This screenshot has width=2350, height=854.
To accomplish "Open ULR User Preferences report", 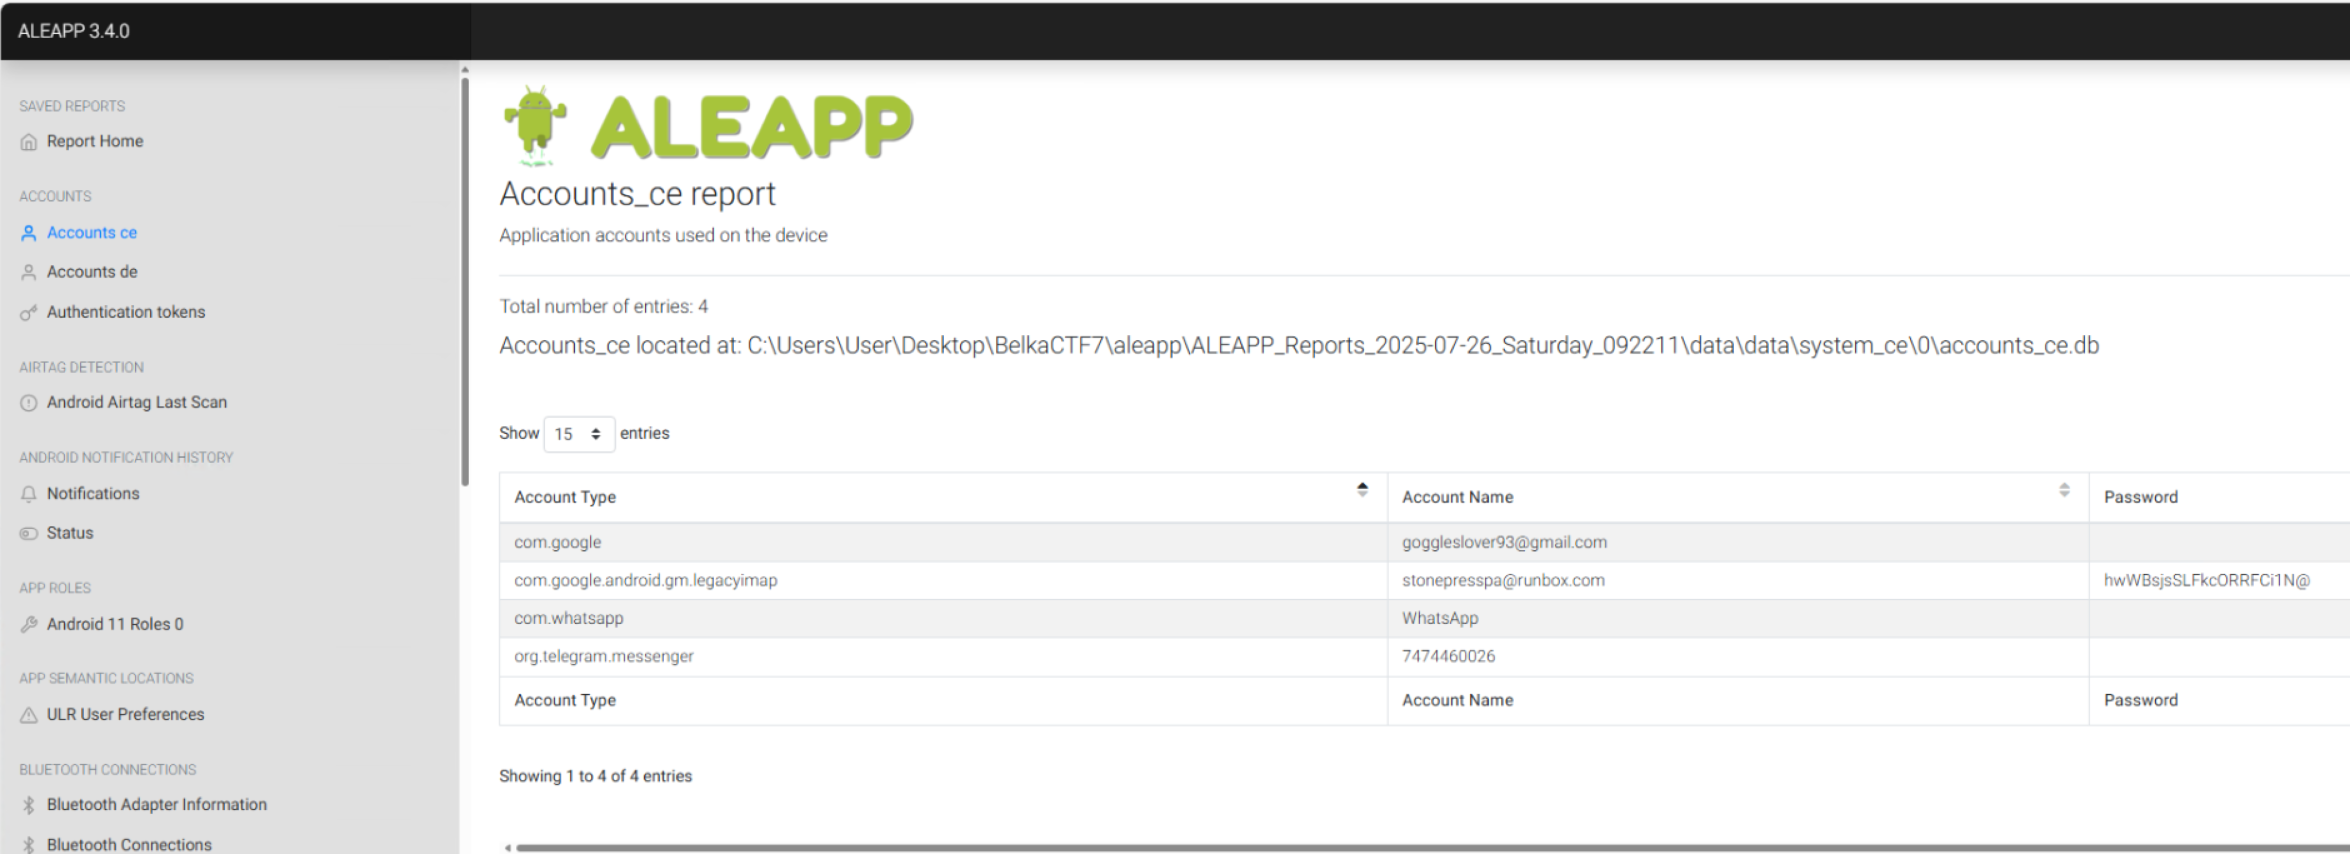I will 125,714.
